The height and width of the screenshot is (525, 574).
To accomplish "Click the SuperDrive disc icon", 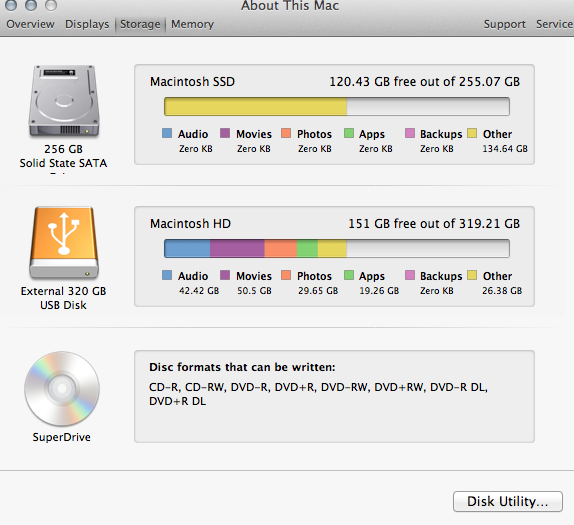I will (x=62, y=388).
